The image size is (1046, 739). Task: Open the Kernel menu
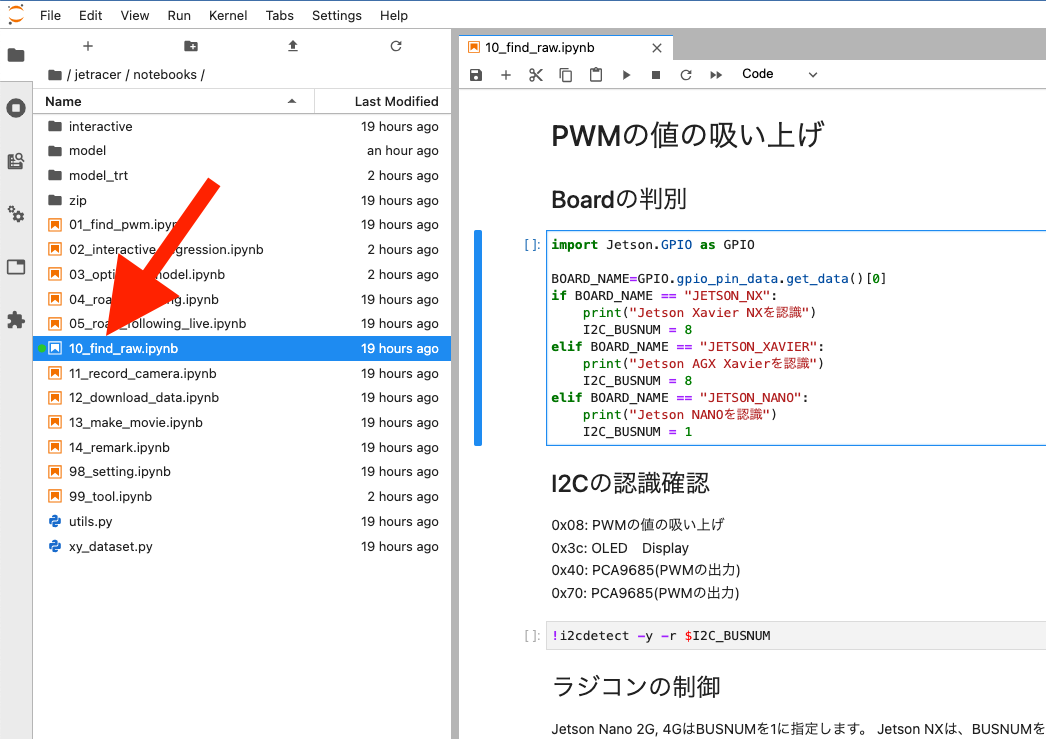[227, 15]
